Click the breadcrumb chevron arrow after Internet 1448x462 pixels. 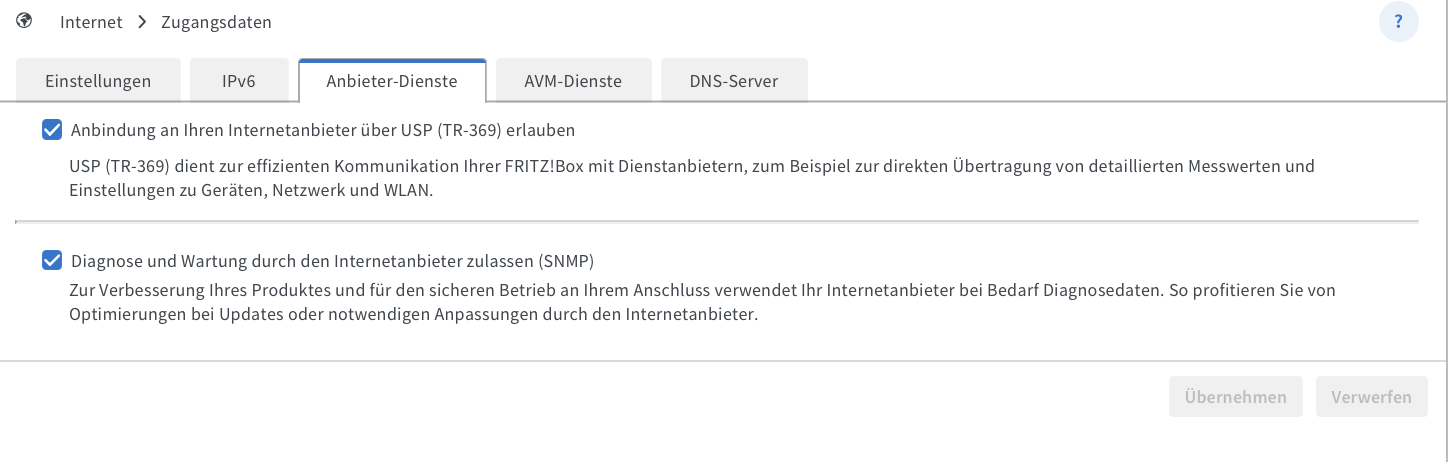142,21
